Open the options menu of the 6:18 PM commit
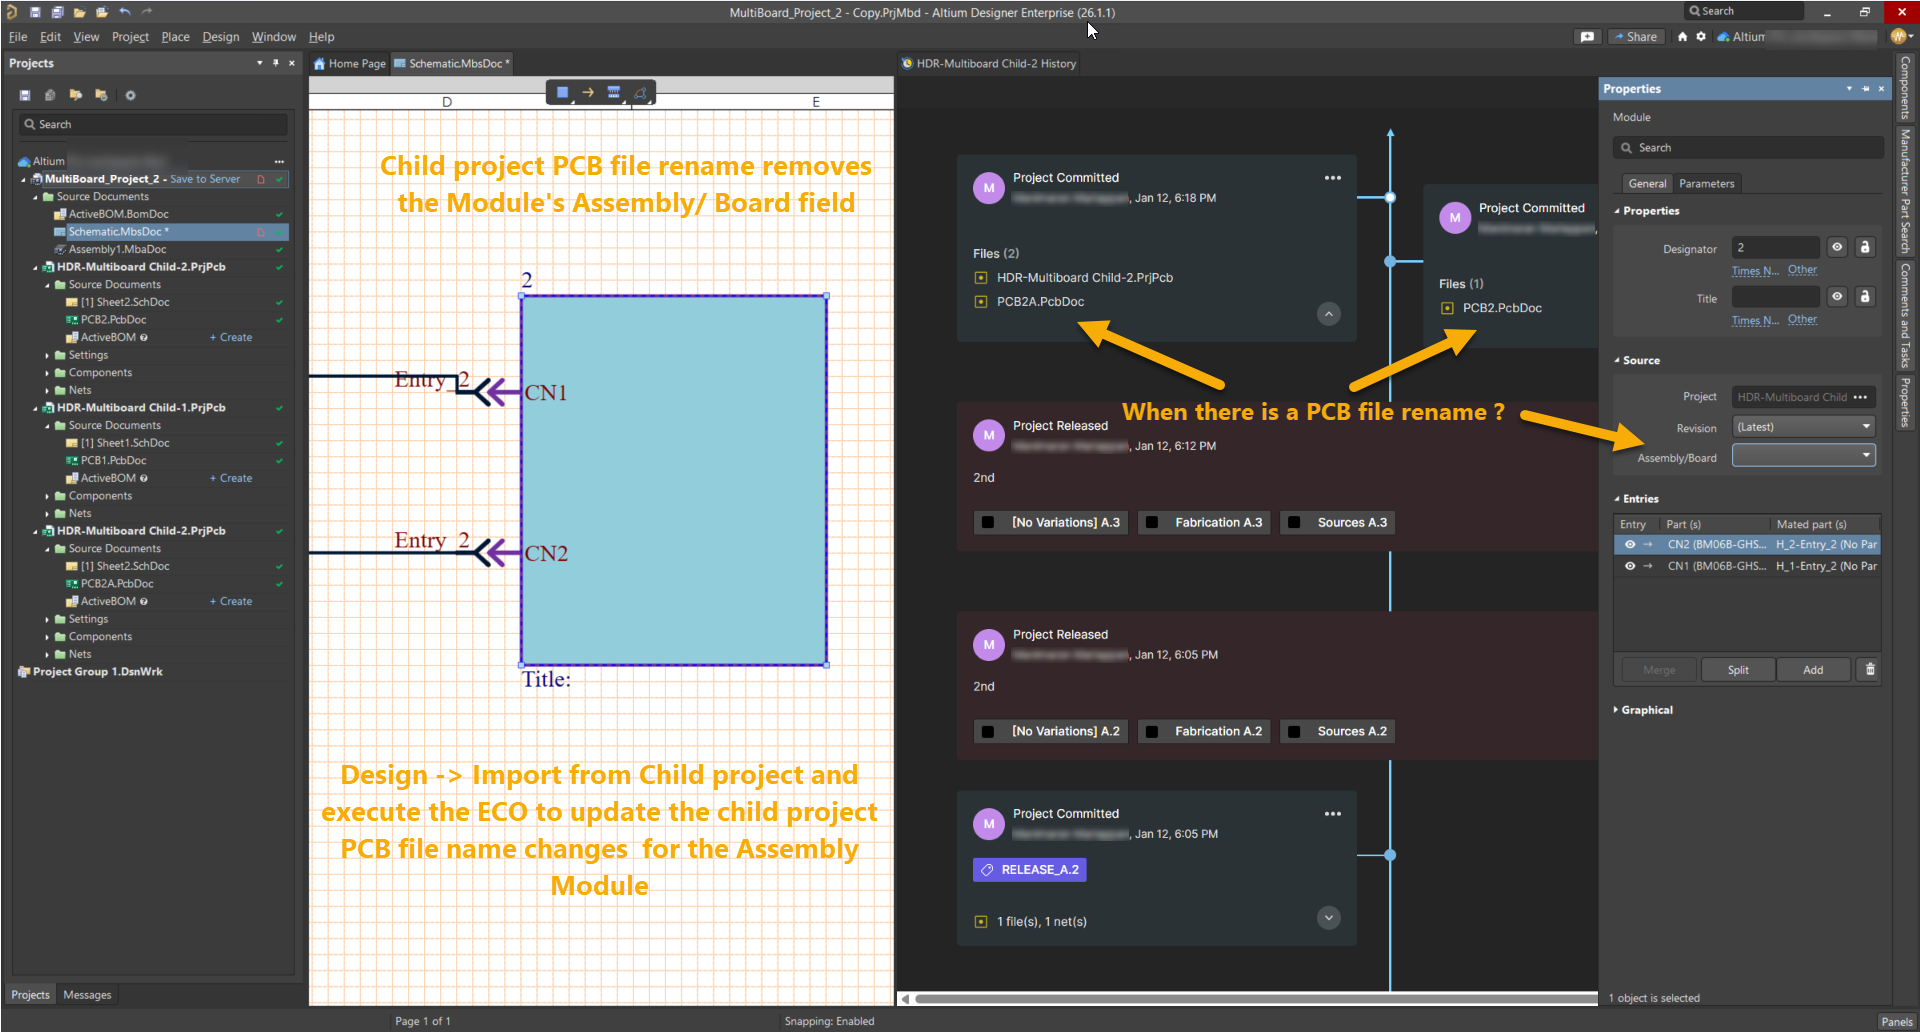1920x1032 pixels. pos(1332,178)
